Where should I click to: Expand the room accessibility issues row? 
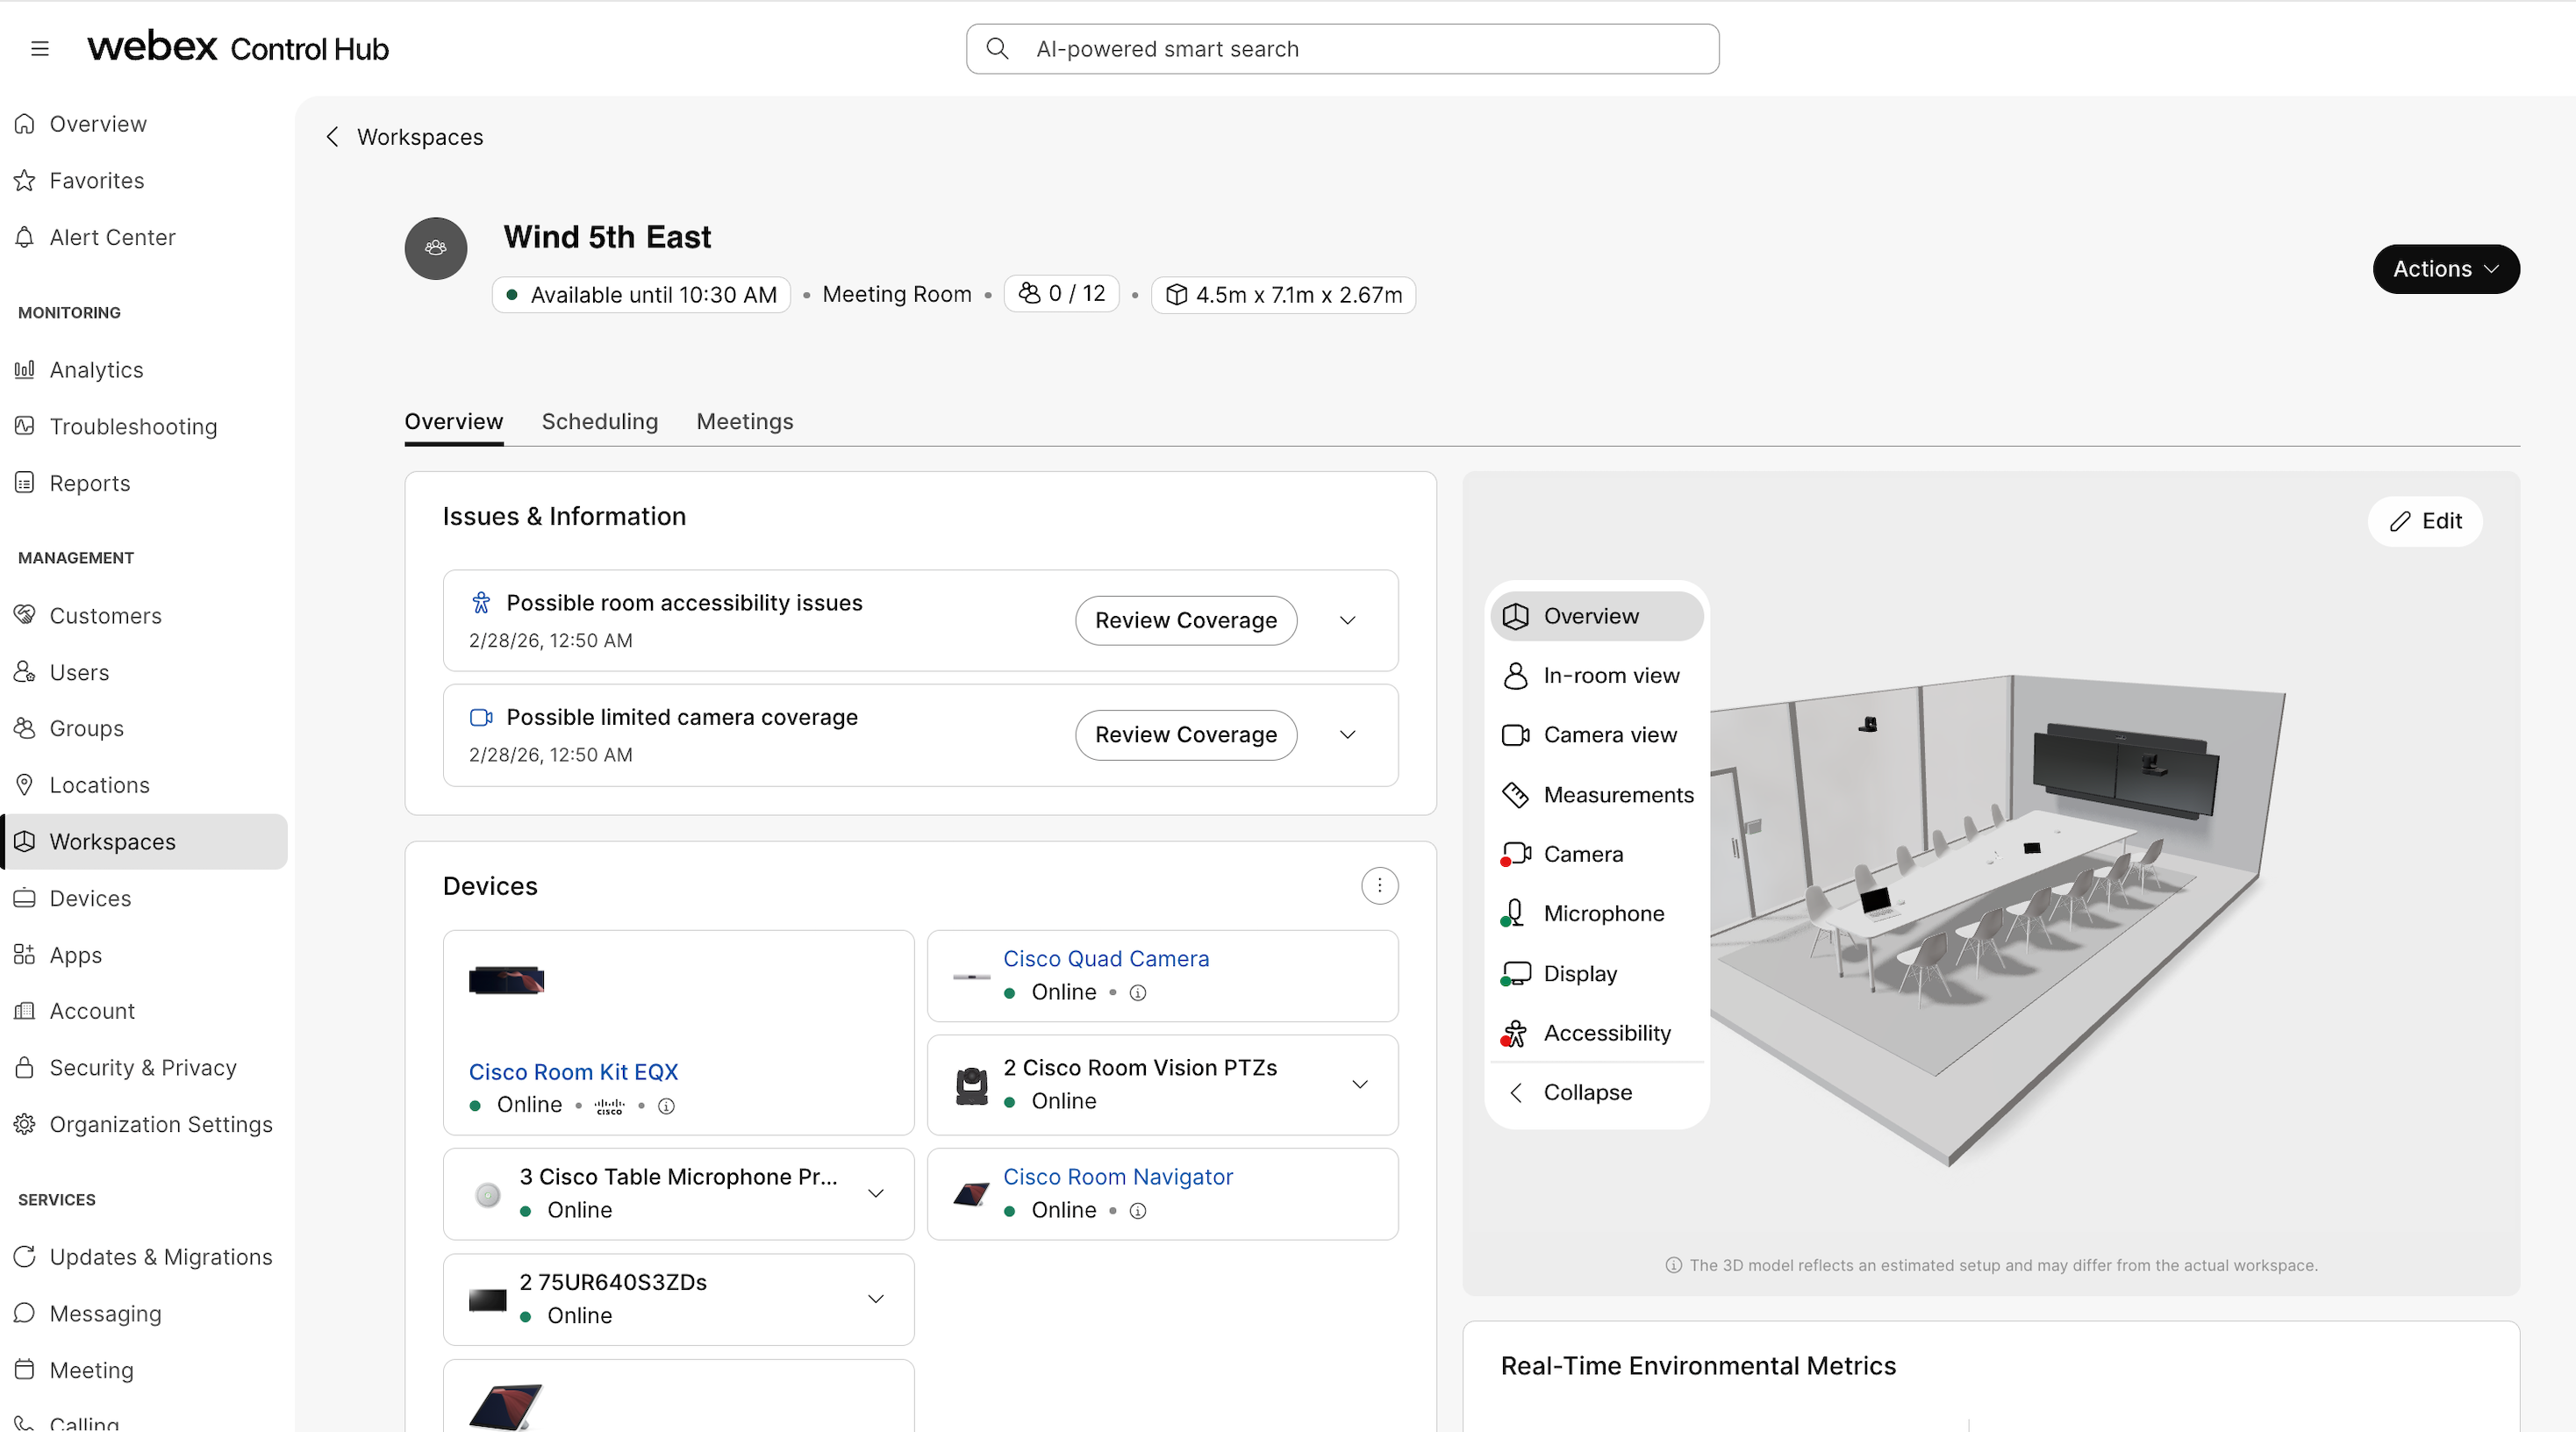(1347, 620)
